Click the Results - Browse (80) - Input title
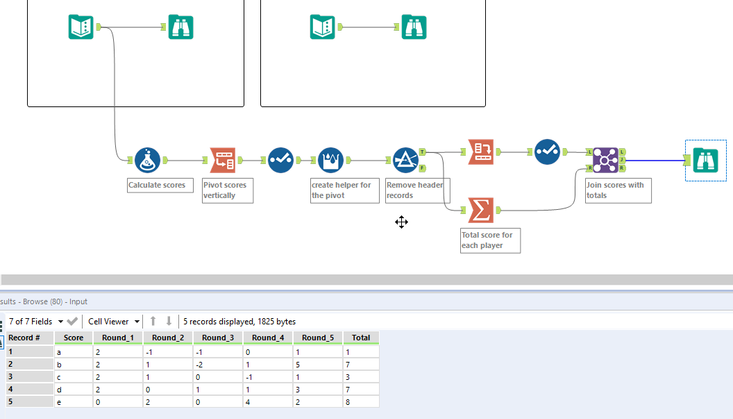733x419 pixels. tap(43, 302)
